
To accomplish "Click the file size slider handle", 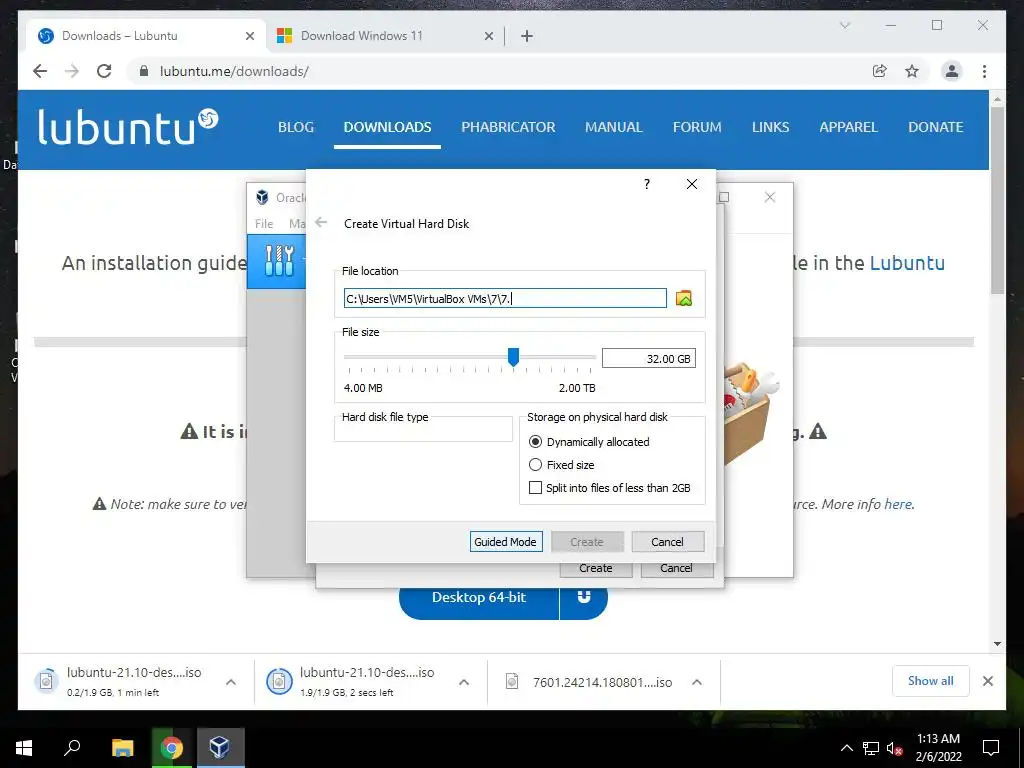I will click(513, 357).
